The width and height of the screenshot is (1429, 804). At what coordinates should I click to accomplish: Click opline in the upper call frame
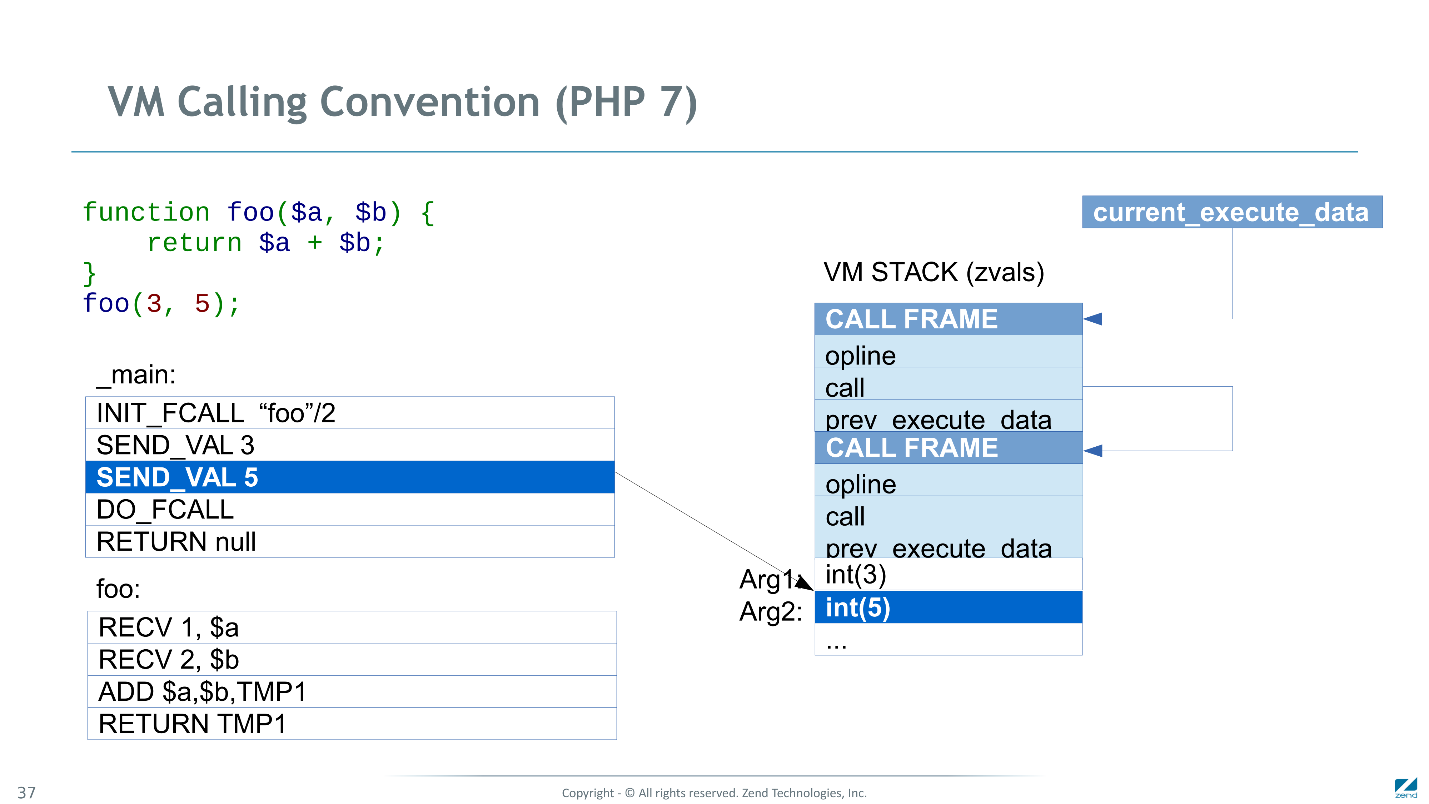point(948,355)
